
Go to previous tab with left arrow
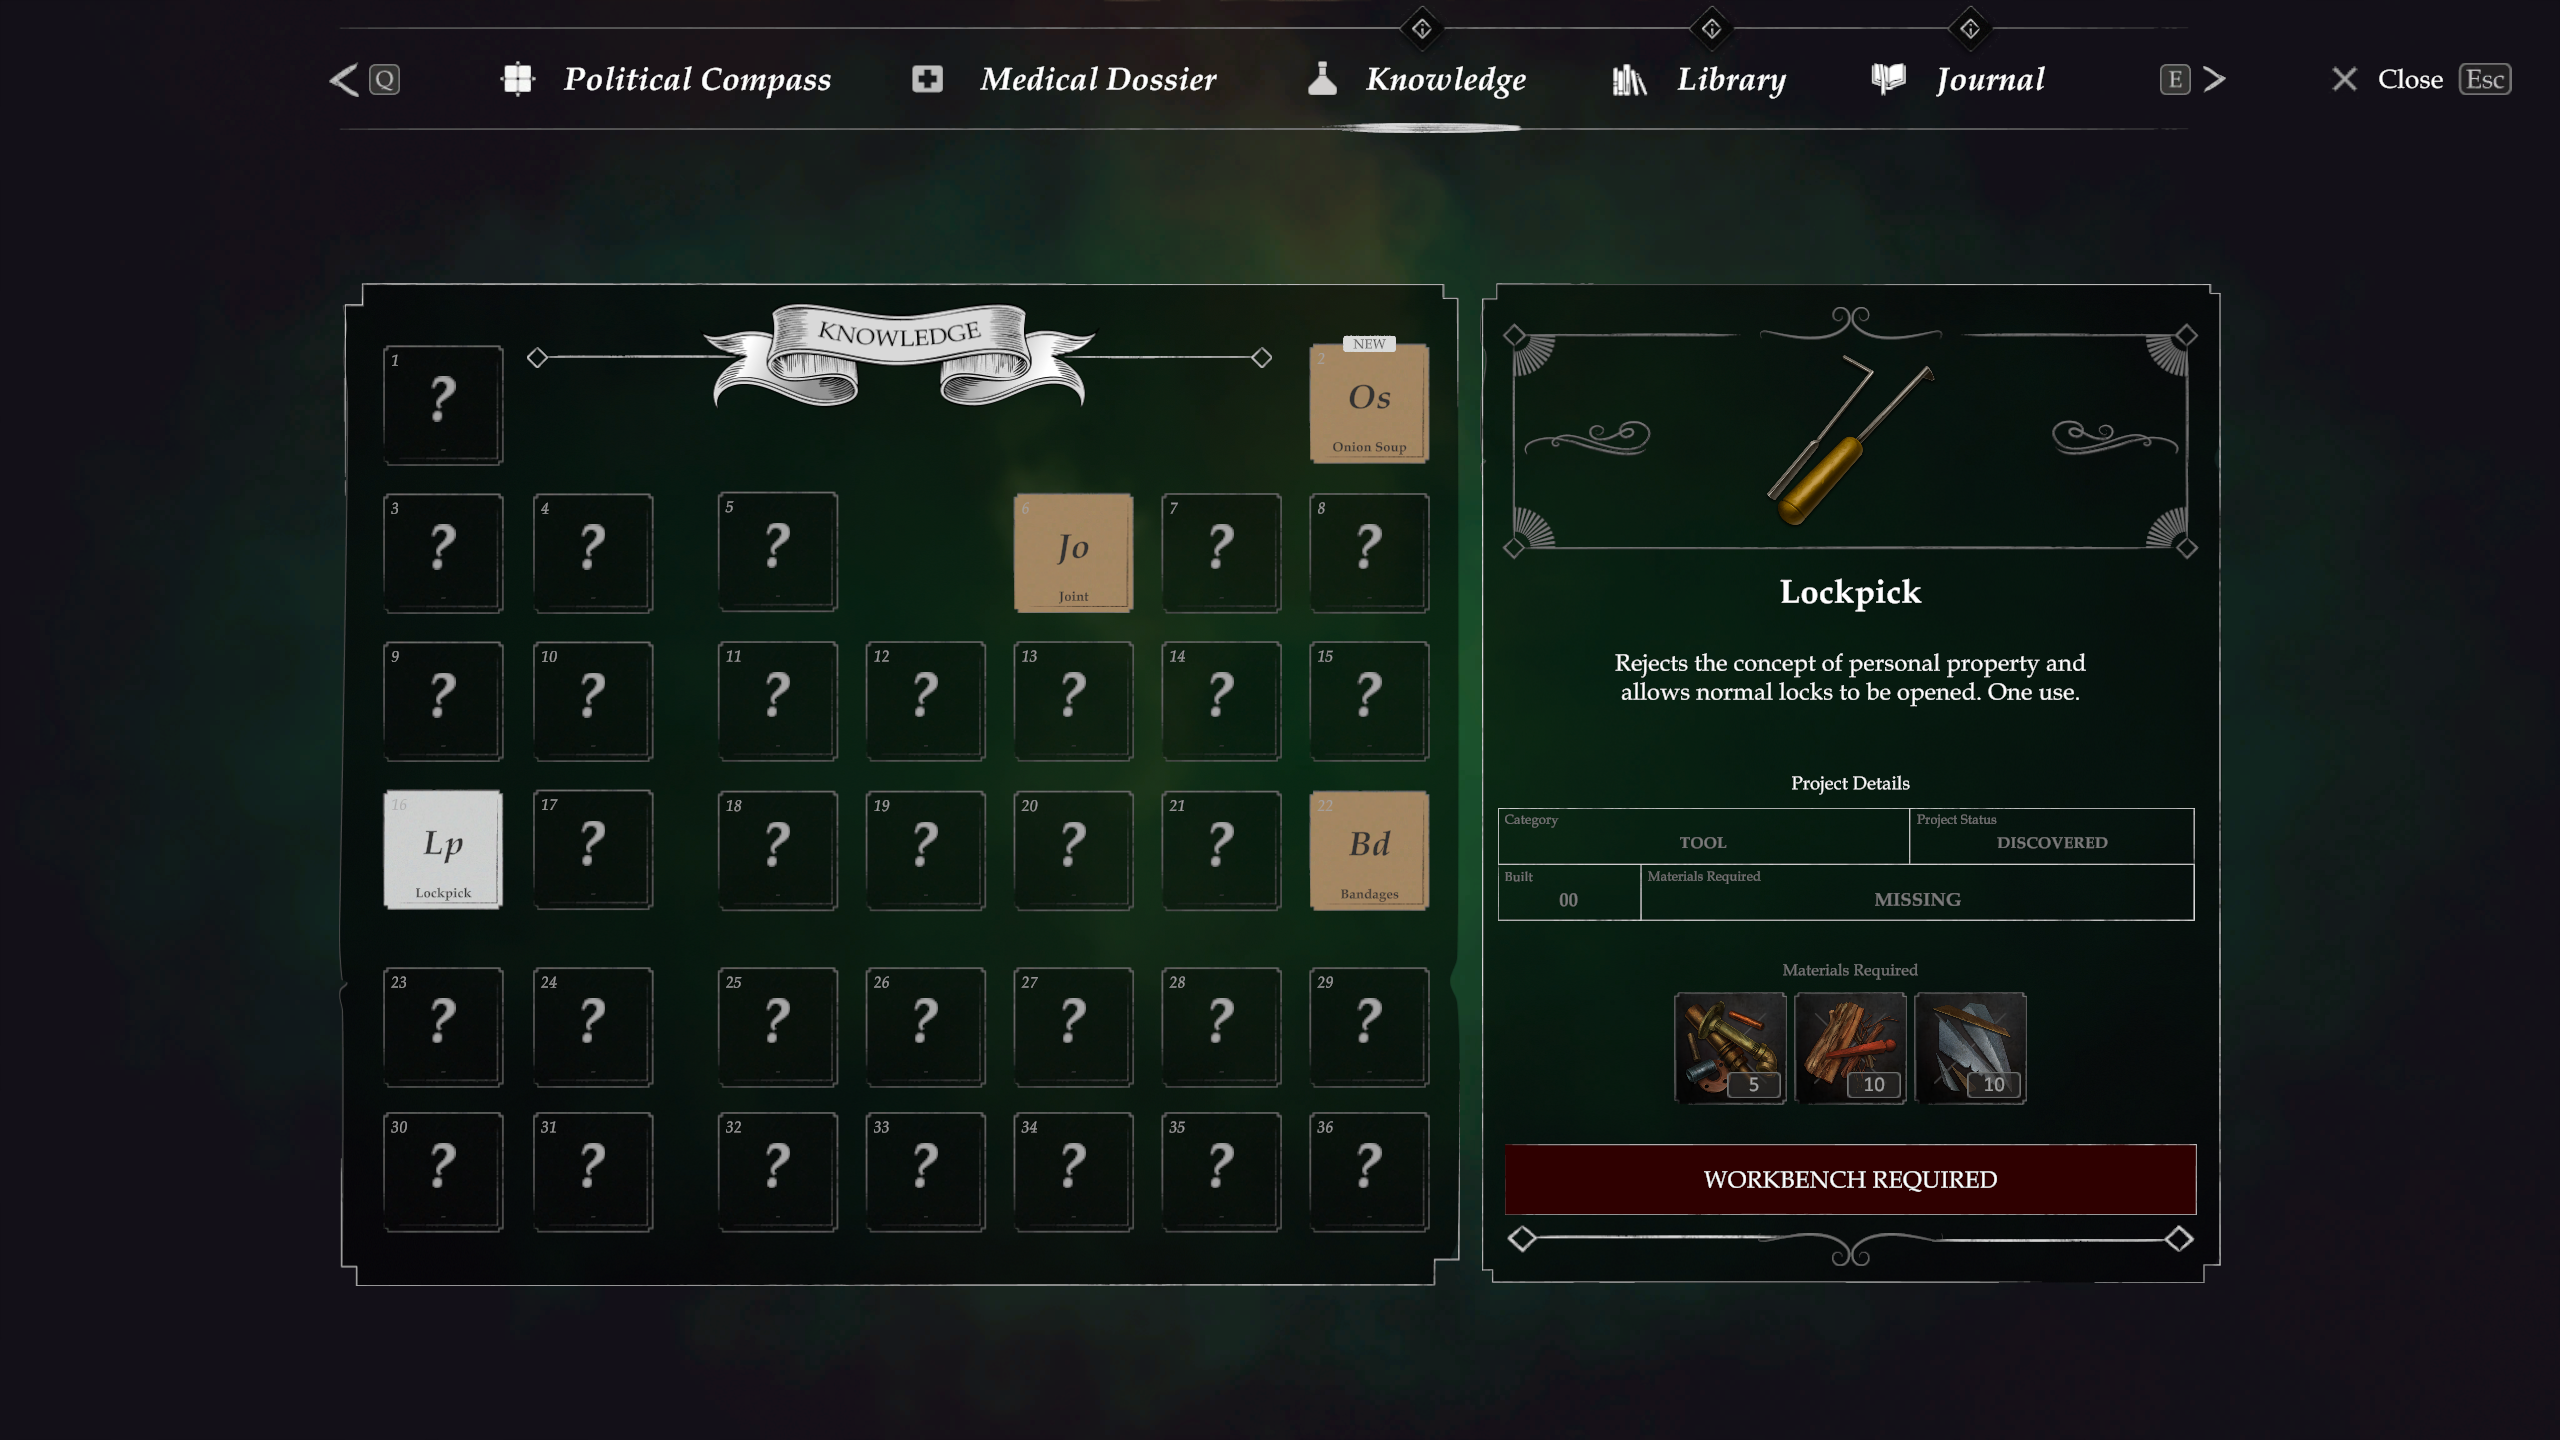(x=345, y=80)
